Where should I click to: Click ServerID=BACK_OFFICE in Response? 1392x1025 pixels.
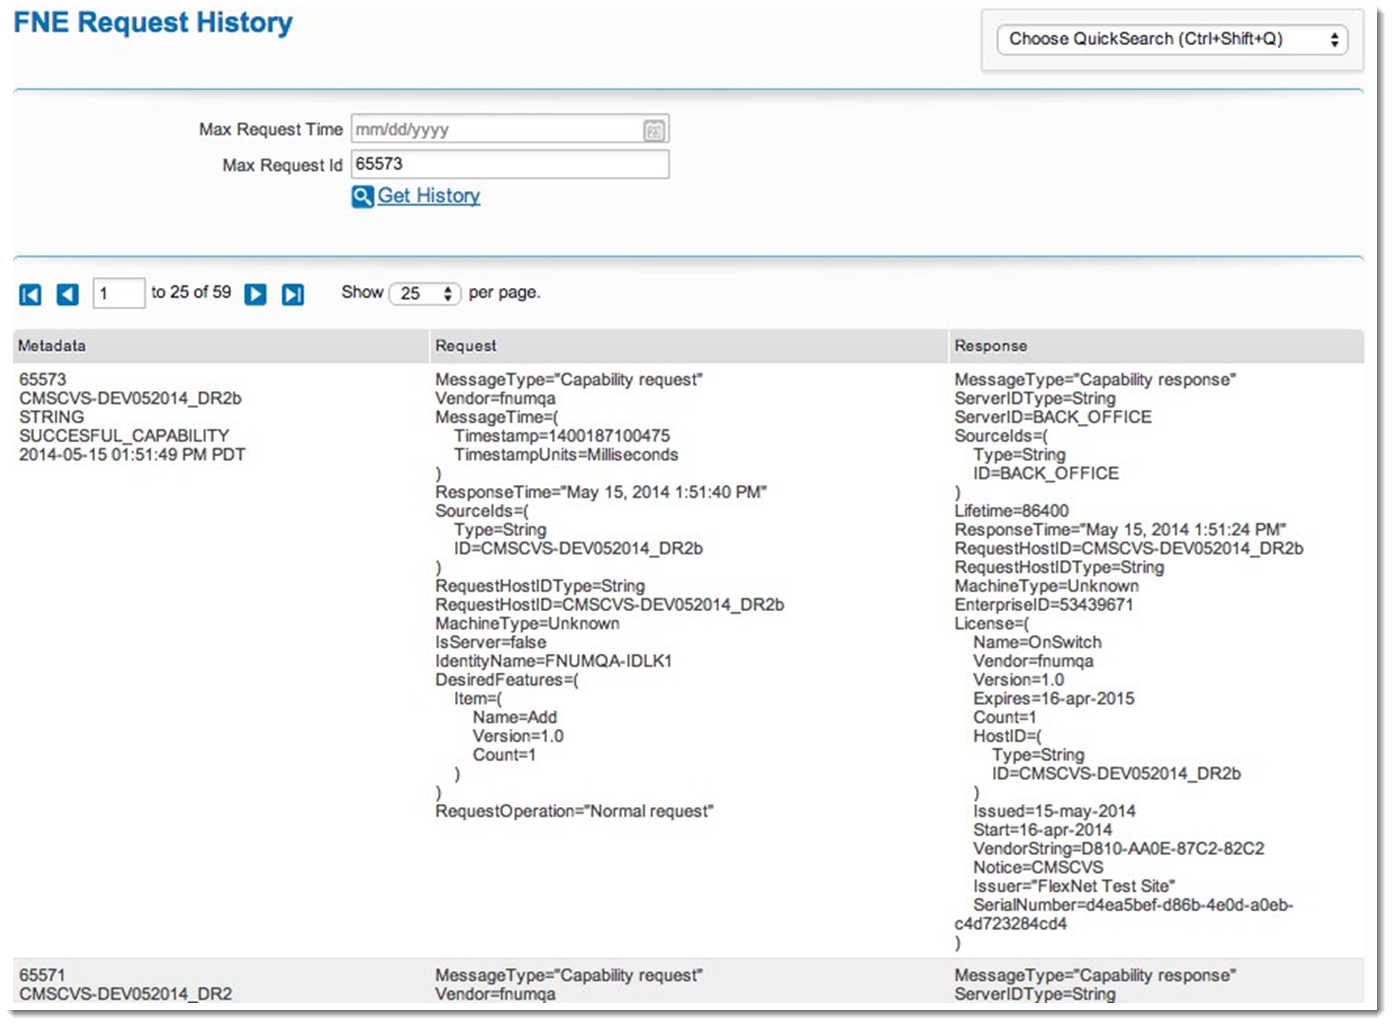pyautogui.click(x=1053, y=417)
